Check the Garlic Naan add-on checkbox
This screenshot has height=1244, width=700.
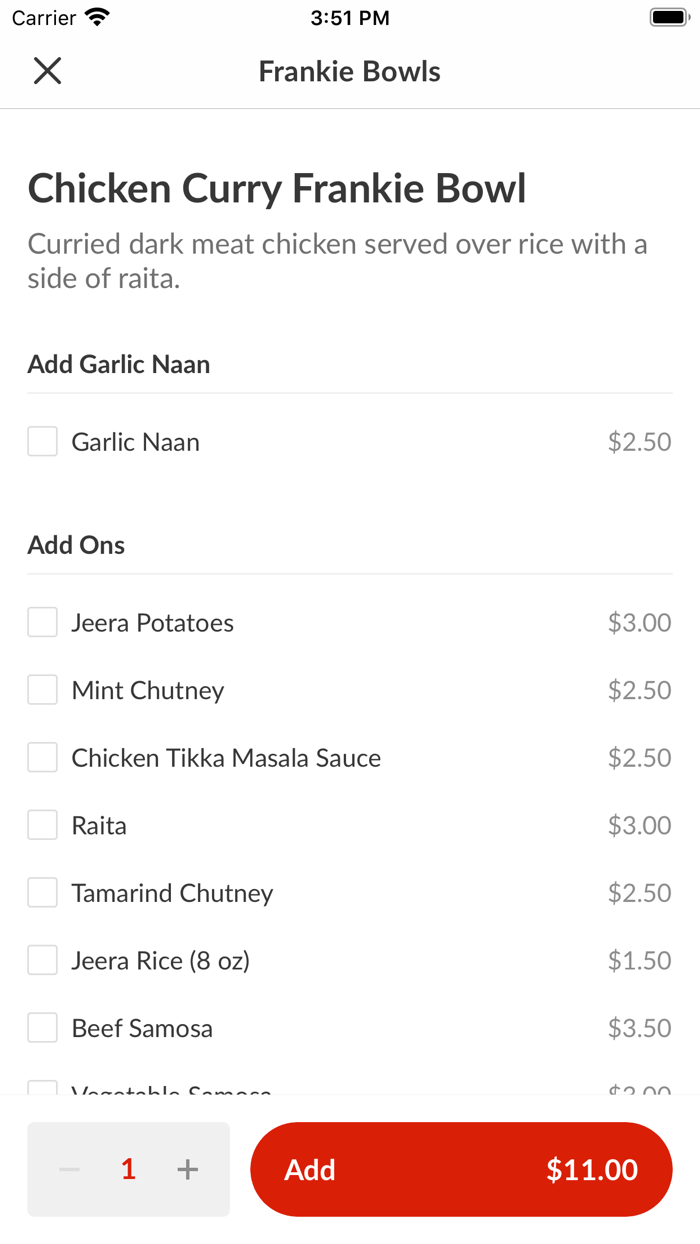(41, 441)
